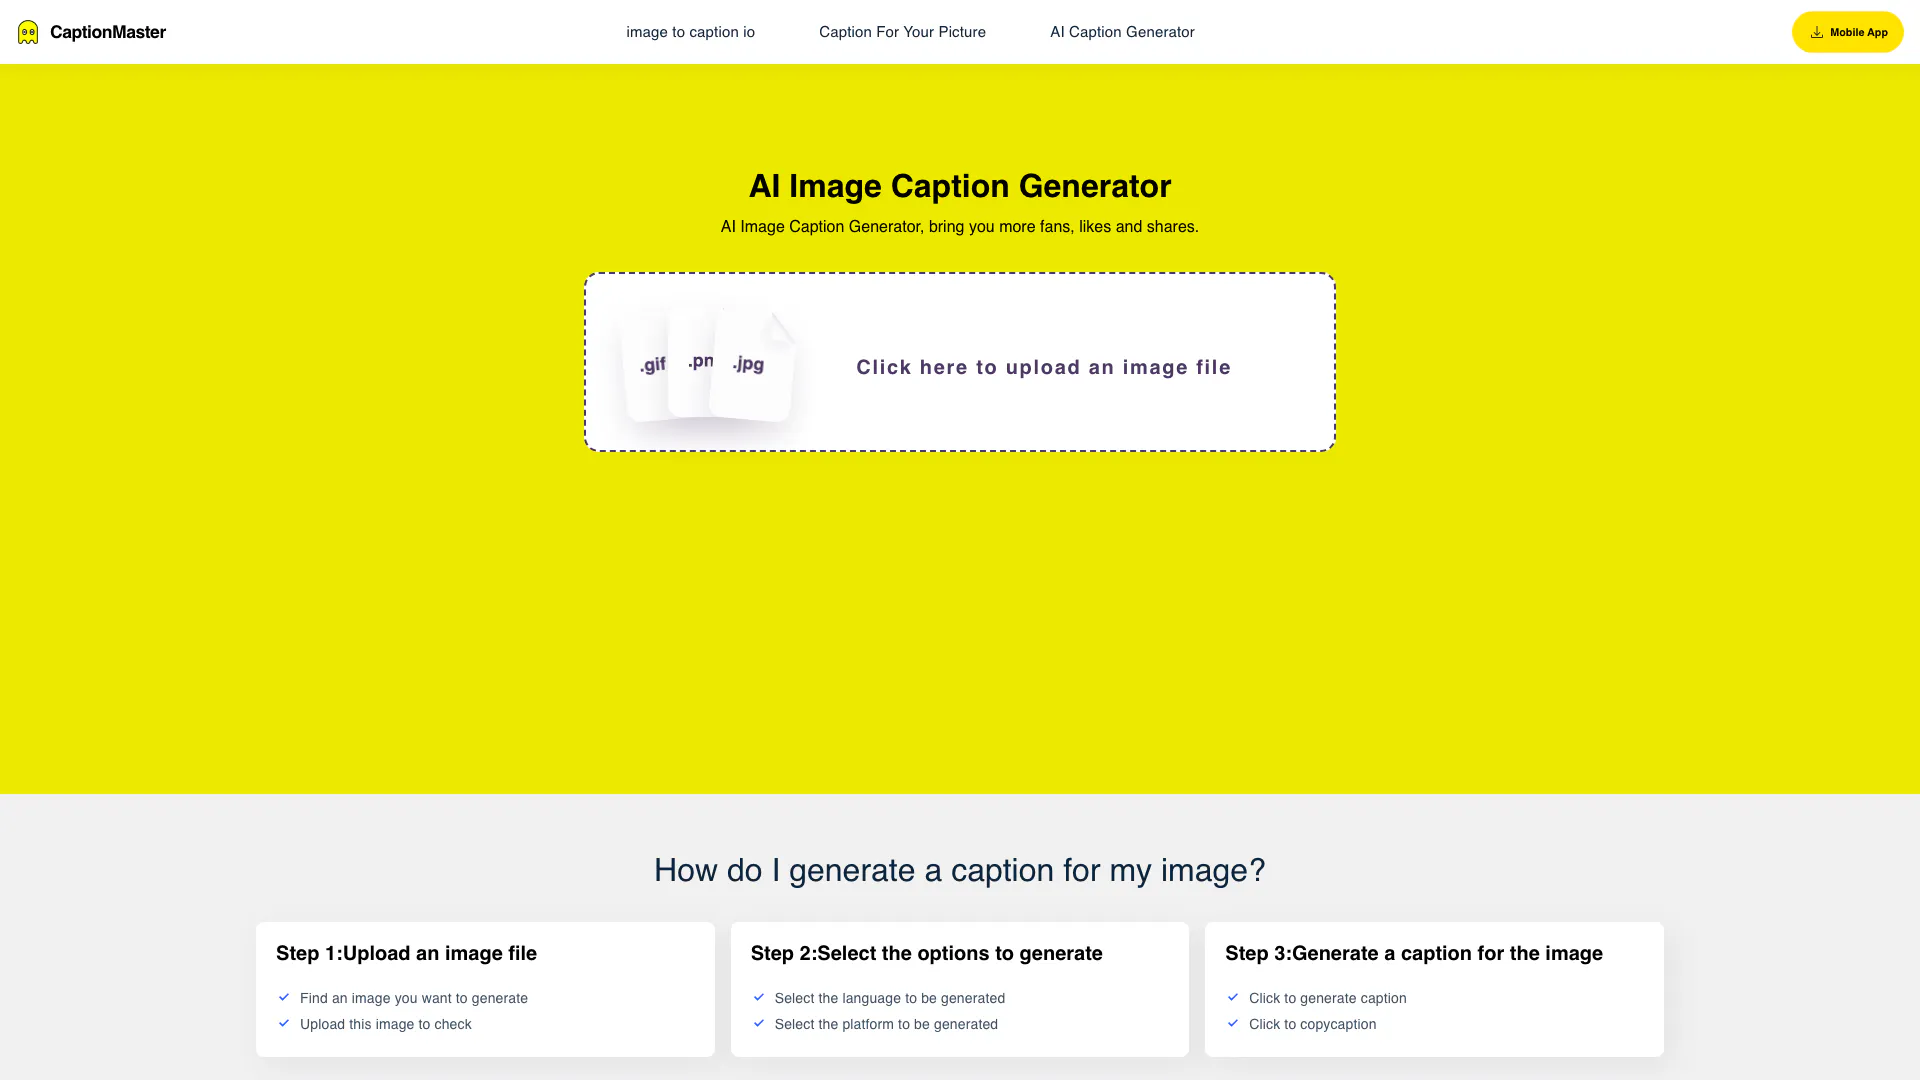Open Caption For Your Picture nav link
Viewport: 1920px width, 1080px height.
tap(902, 32)
